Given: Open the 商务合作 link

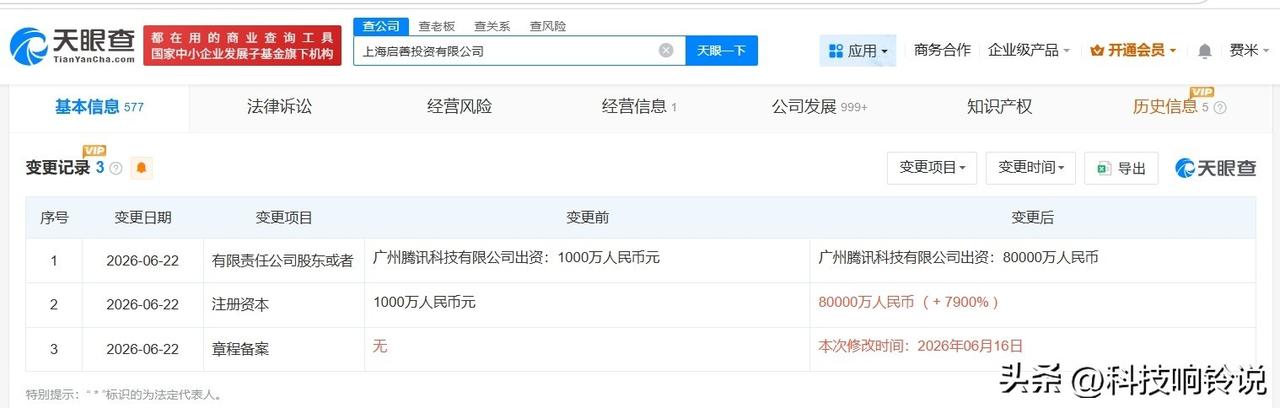Looking at the screenshot, I should (942, 50).
